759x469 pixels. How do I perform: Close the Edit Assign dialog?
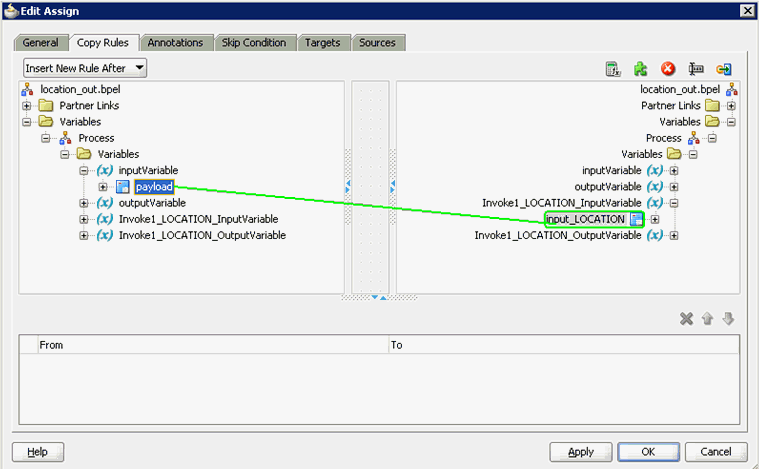747,11
